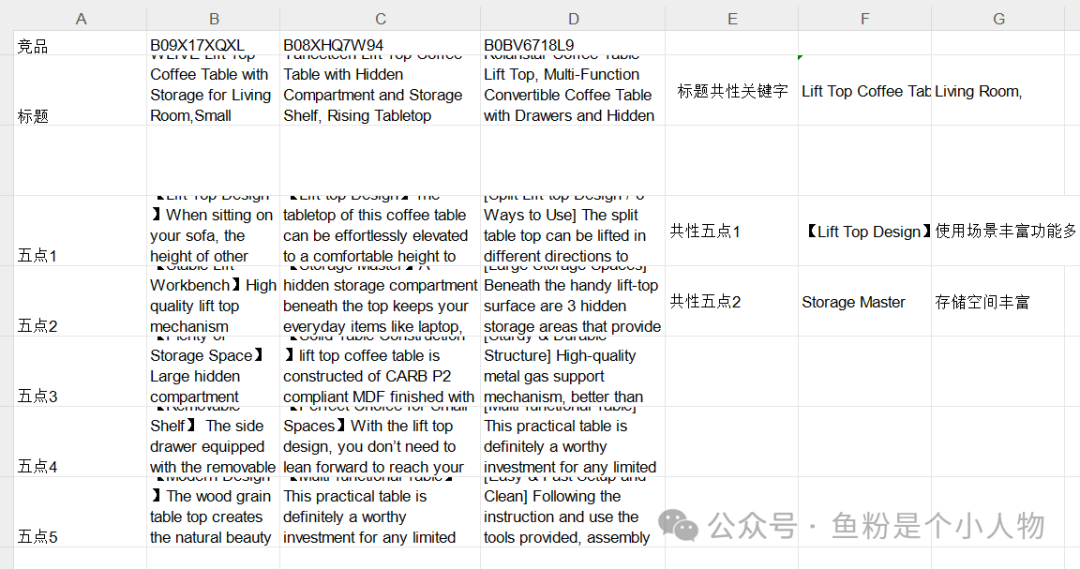Click the 五点1 row label

(81, 231)
